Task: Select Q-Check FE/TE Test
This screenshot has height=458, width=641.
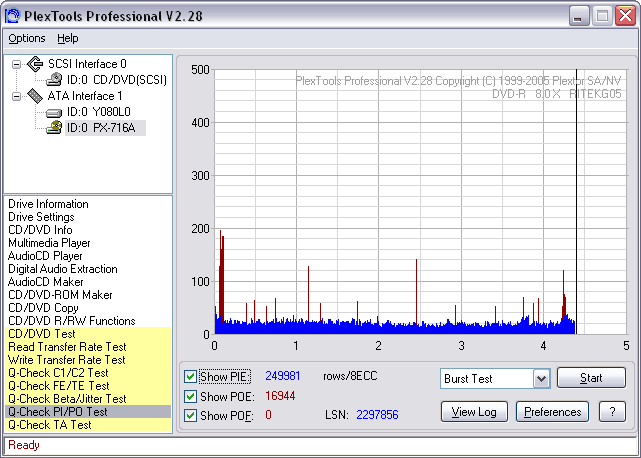Action: coord(88,386)
